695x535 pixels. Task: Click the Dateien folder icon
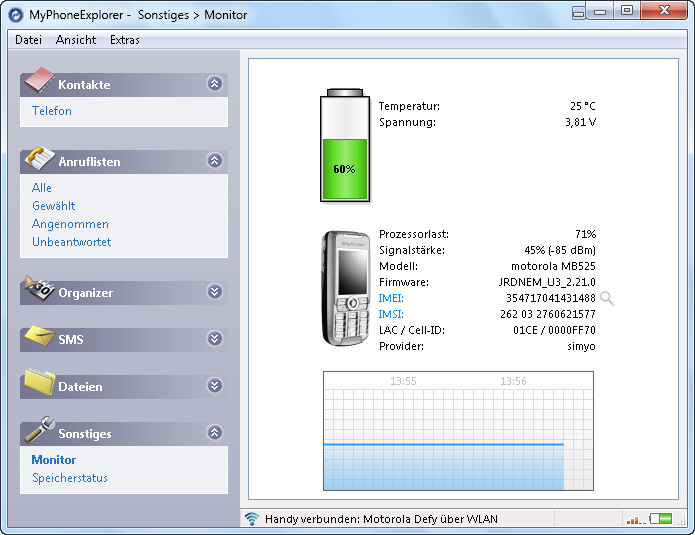40,384
